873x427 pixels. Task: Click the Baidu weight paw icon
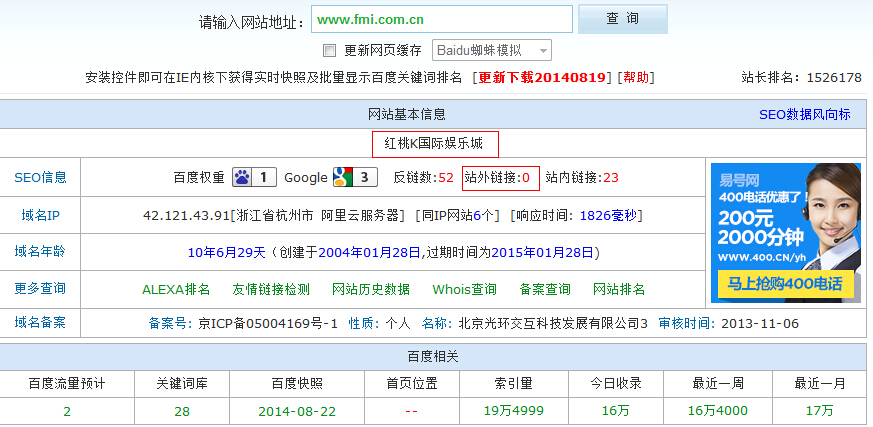pos(242,177)
